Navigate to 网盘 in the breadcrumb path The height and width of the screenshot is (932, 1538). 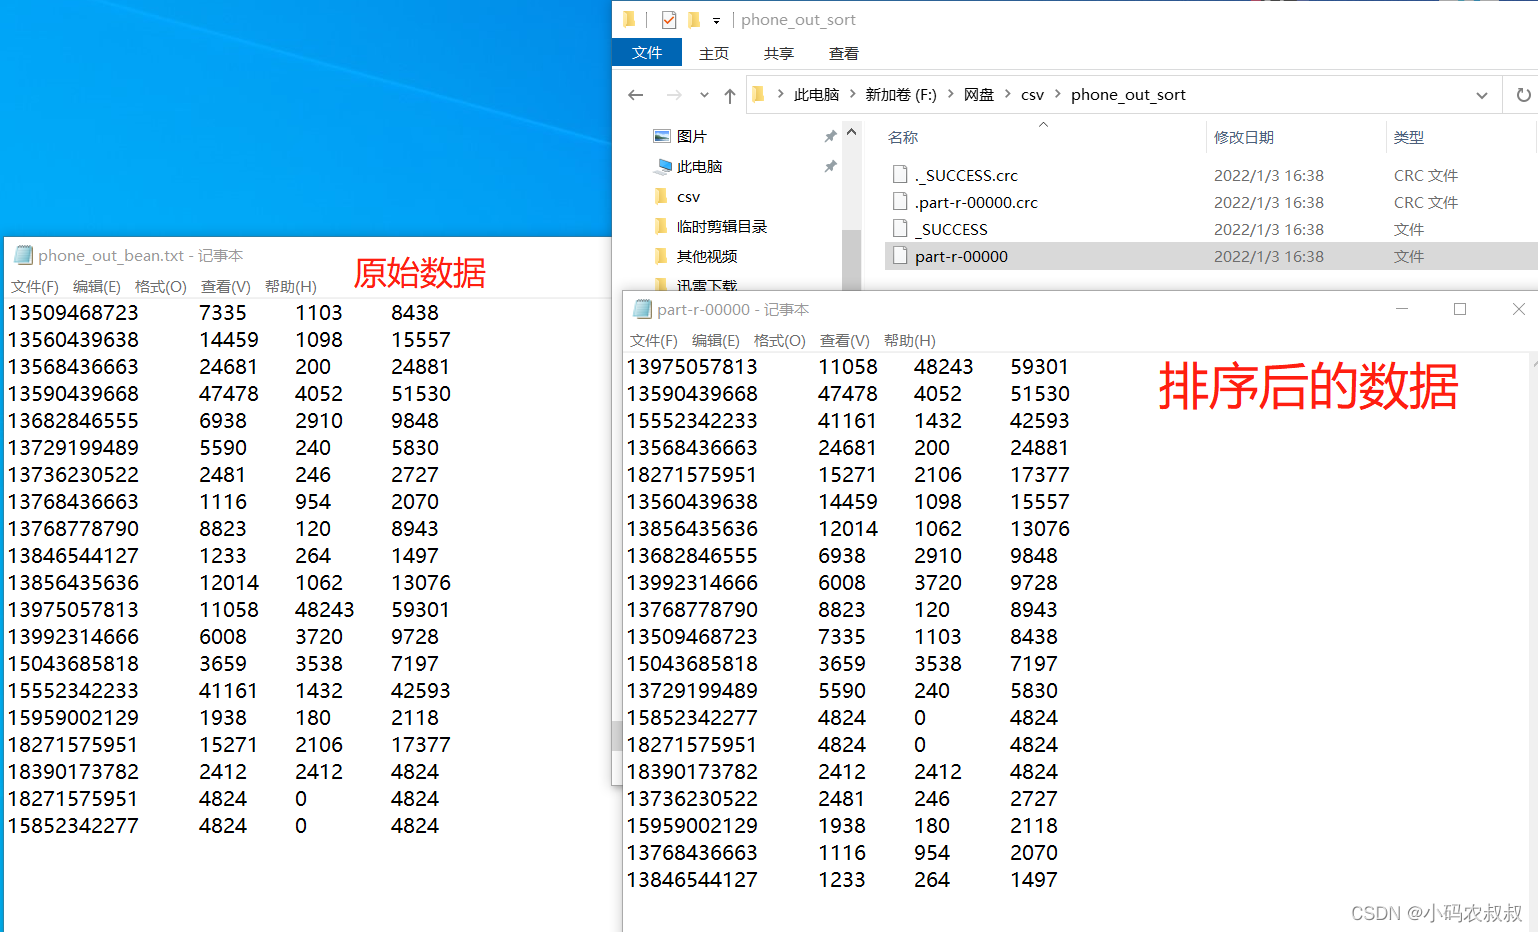click(x=979, y=94)
